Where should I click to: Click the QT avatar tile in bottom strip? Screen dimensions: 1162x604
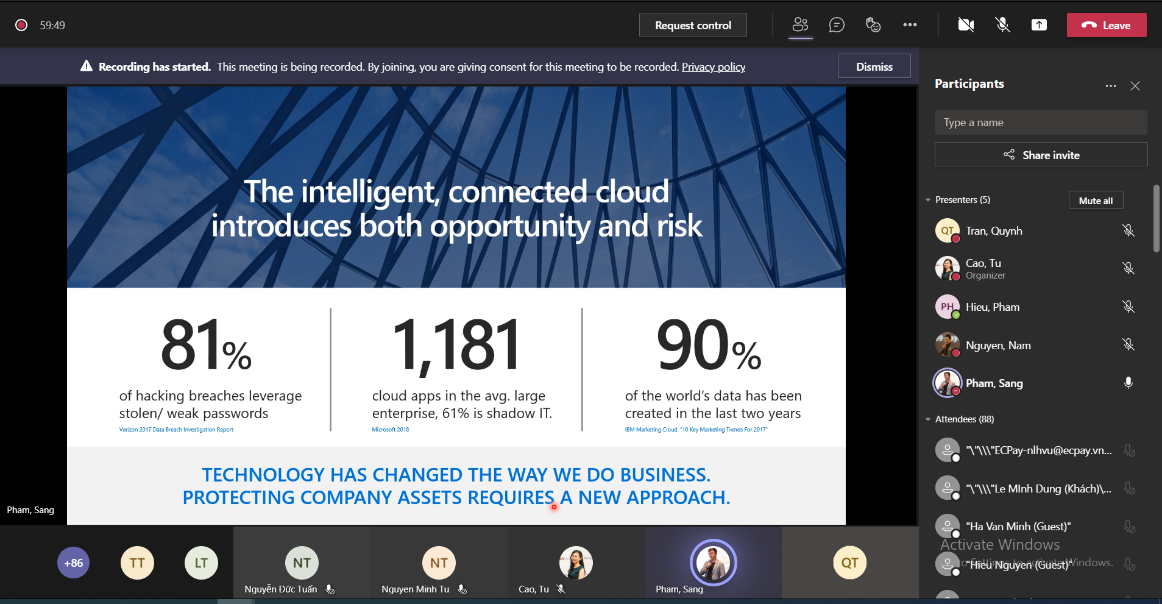tap(850, 562)
